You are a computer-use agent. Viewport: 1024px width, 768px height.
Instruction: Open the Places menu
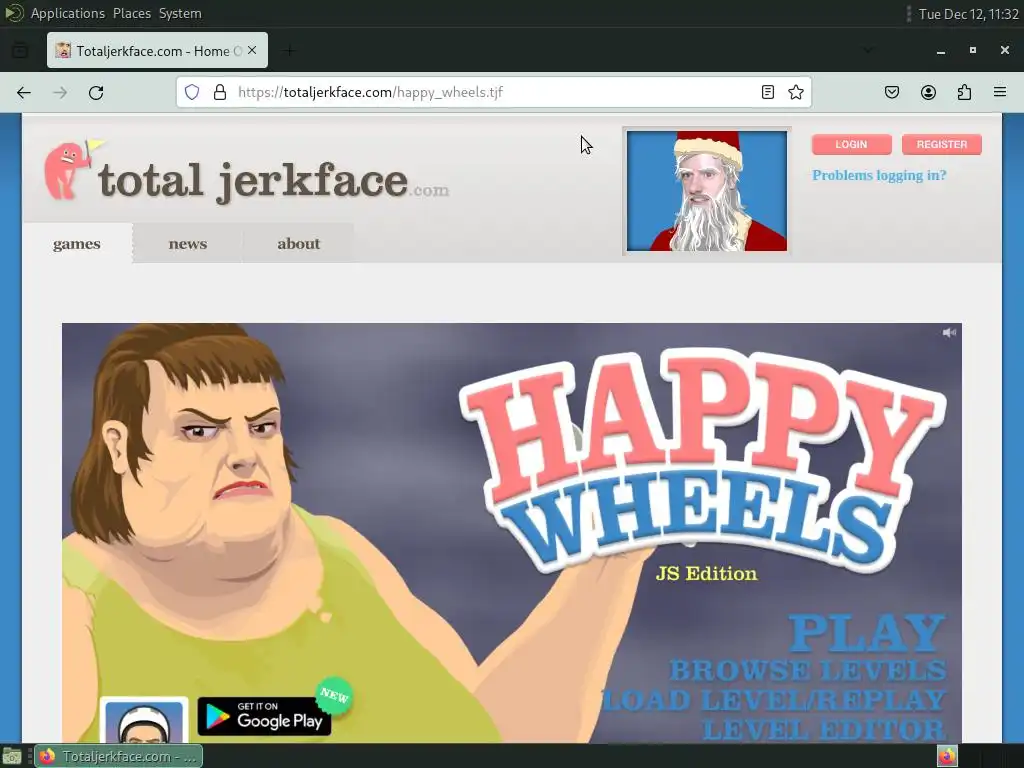click(x=132, y=13)
